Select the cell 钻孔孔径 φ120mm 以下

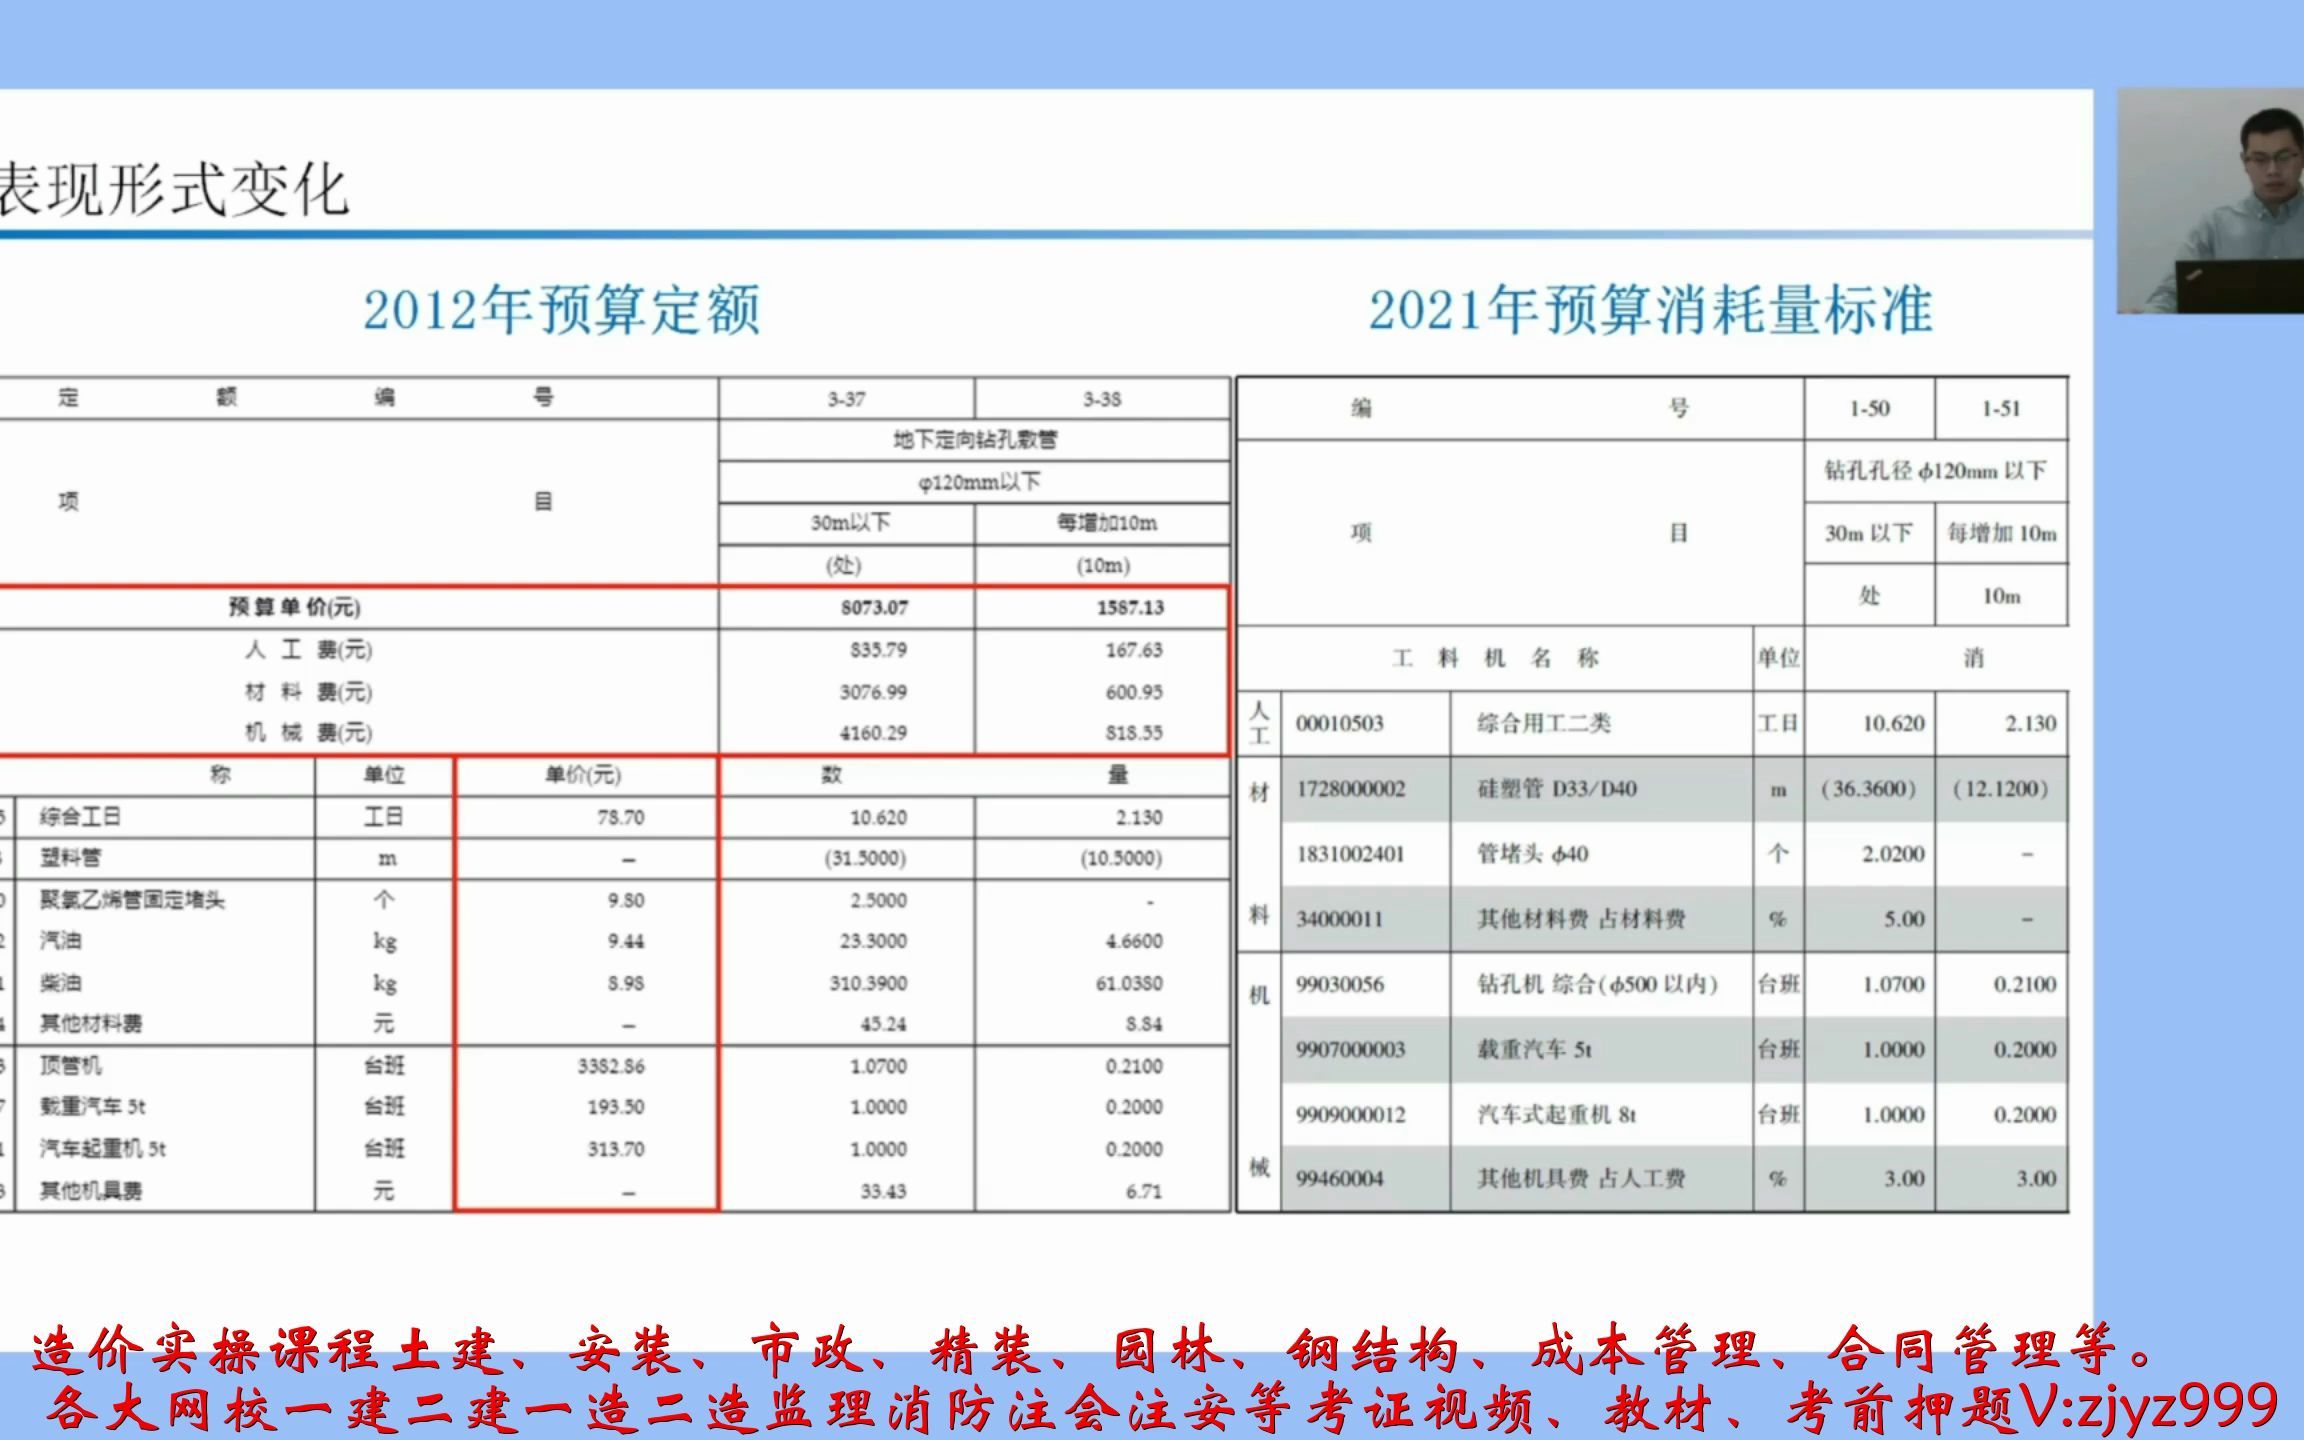point(1935,471)
